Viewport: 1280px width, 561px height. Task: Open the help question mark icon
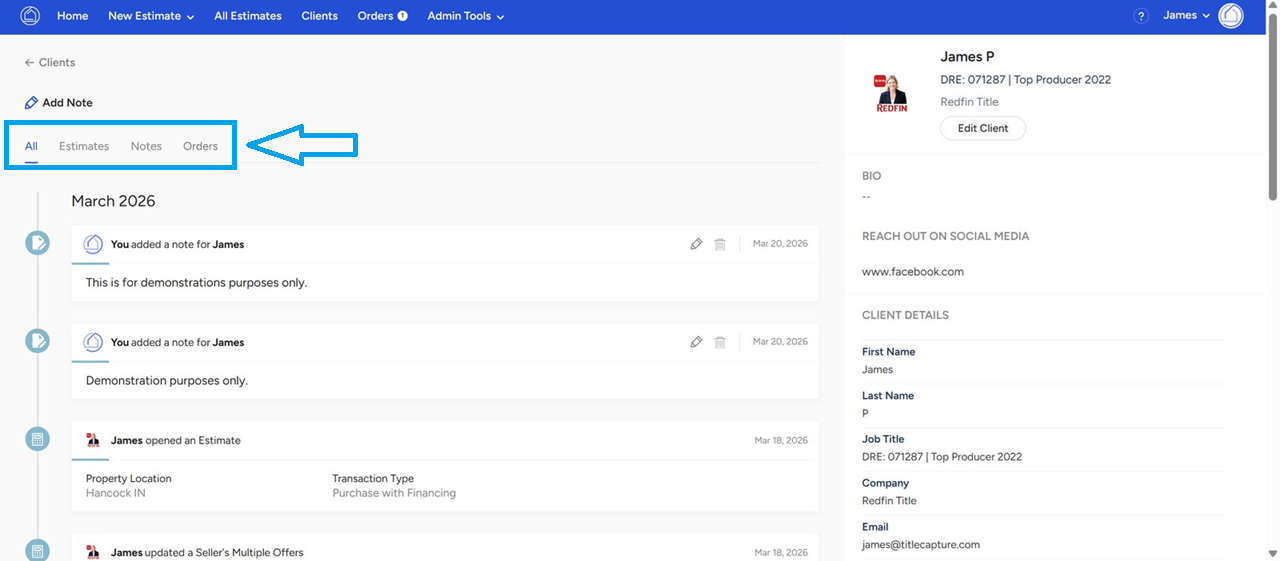(x=1141, y=16)
